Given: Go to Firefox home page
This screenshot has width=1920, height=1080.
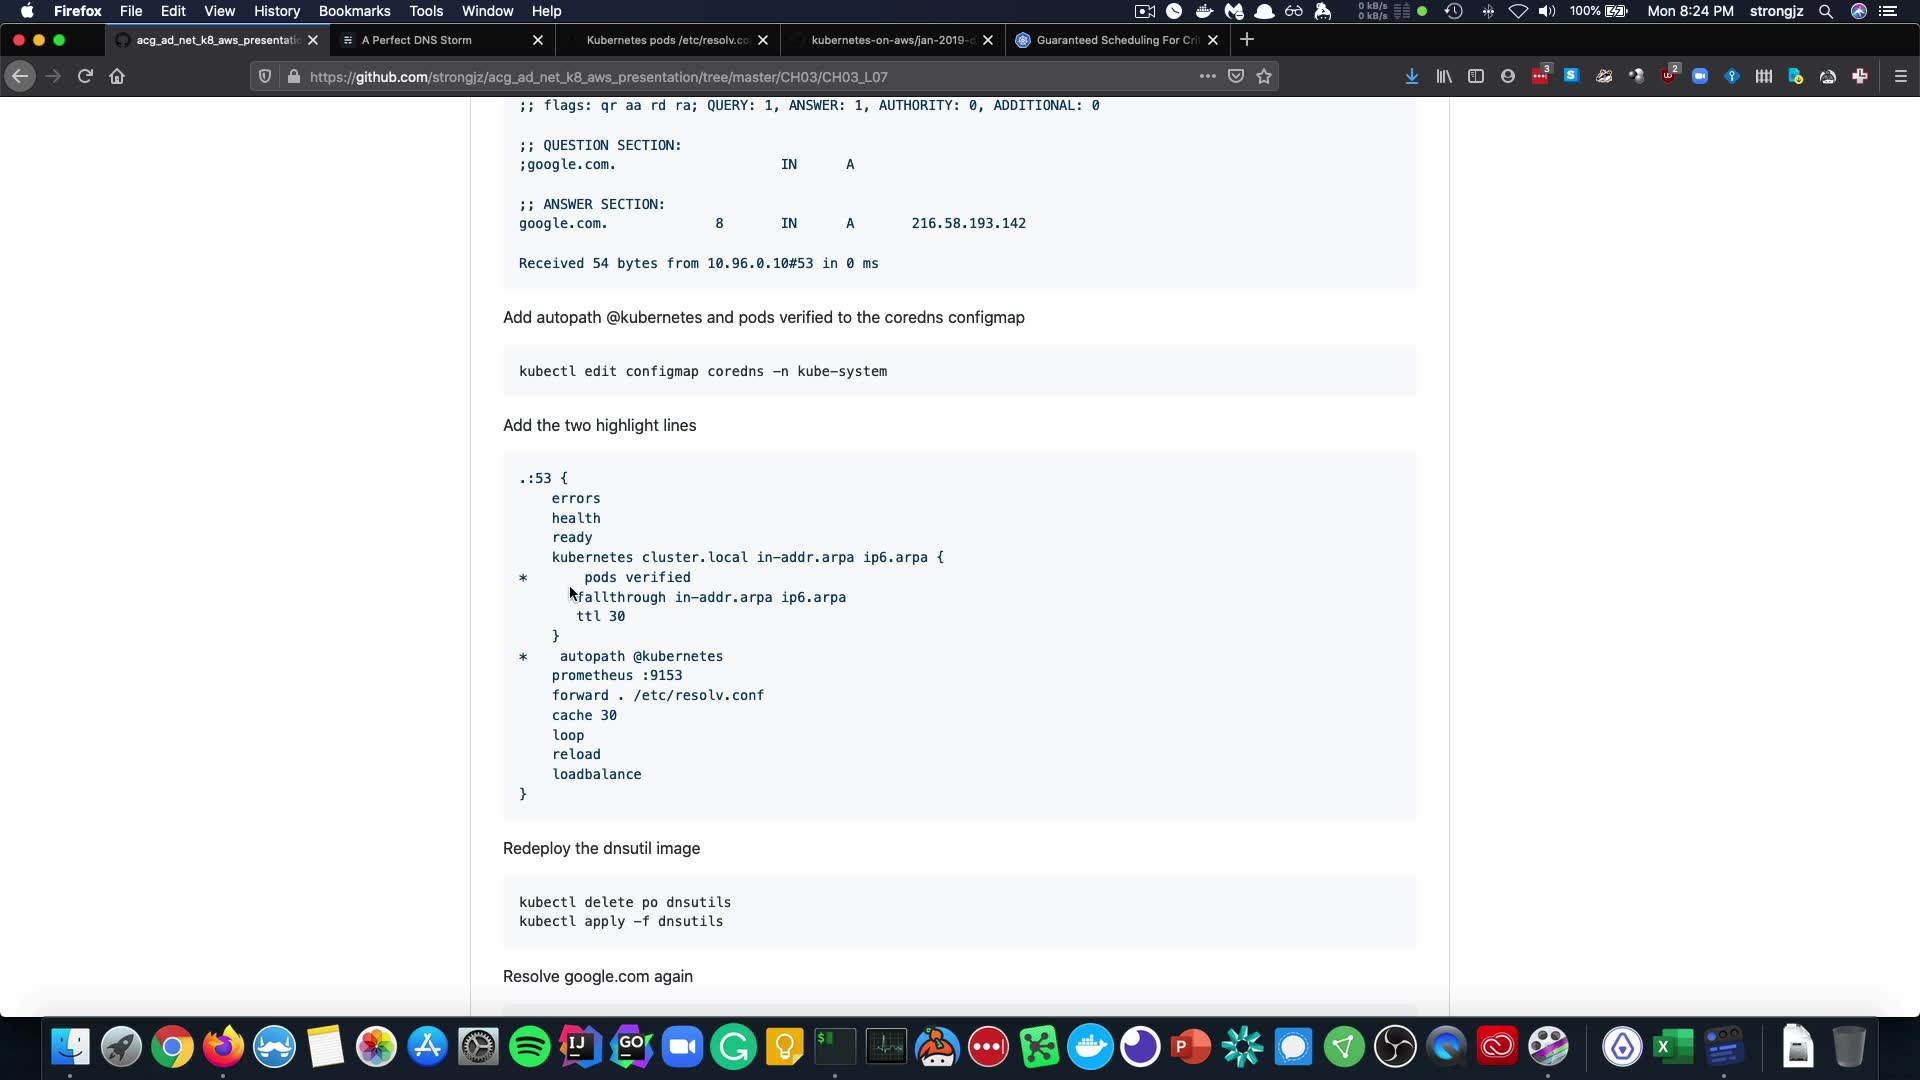Looking at the screenshot, I should pos(117,76).
